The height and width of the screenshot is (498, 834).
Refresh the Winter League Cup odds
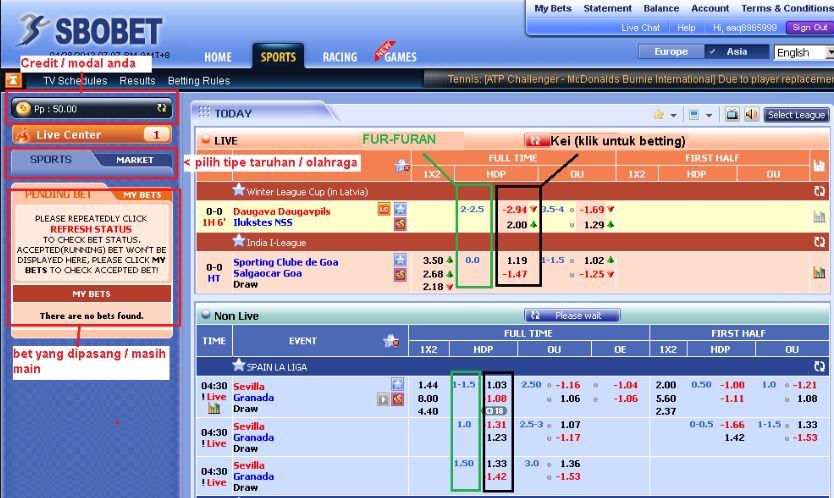(819, 191)
